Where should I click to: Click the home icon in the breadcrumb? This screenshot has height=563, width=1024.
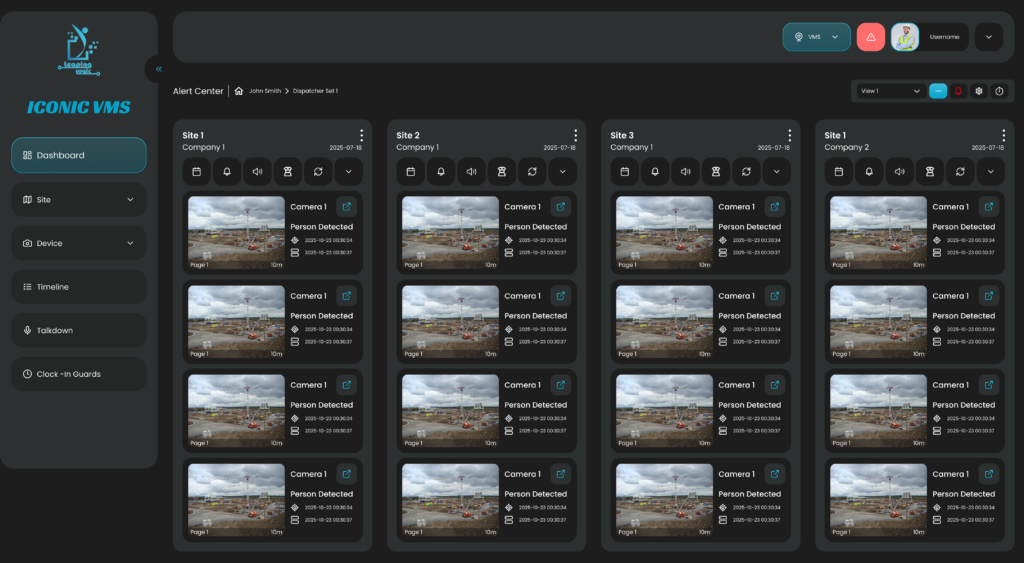click(x=239, y=91)
